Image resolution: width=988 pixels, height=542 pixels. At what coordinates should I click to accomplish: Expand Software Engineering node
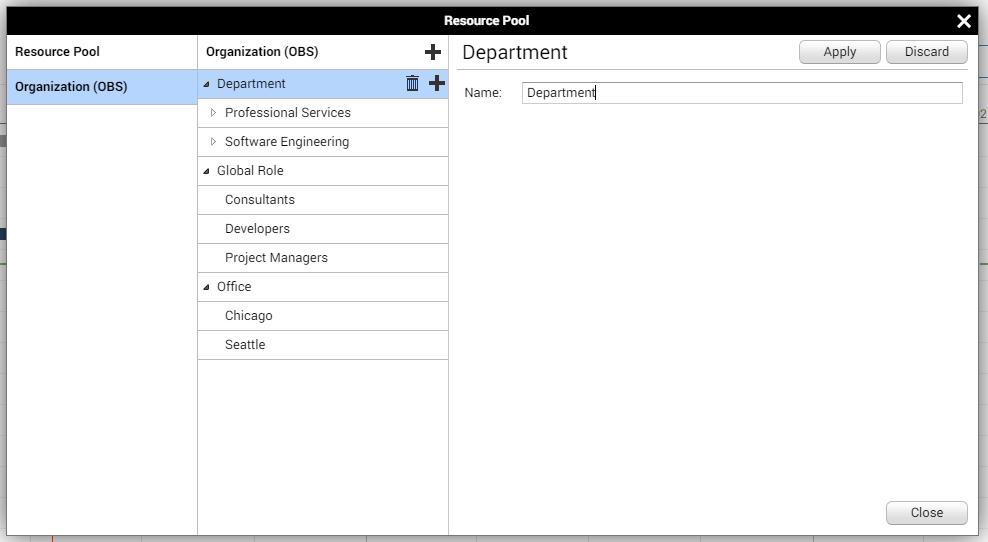pos(214,142)
